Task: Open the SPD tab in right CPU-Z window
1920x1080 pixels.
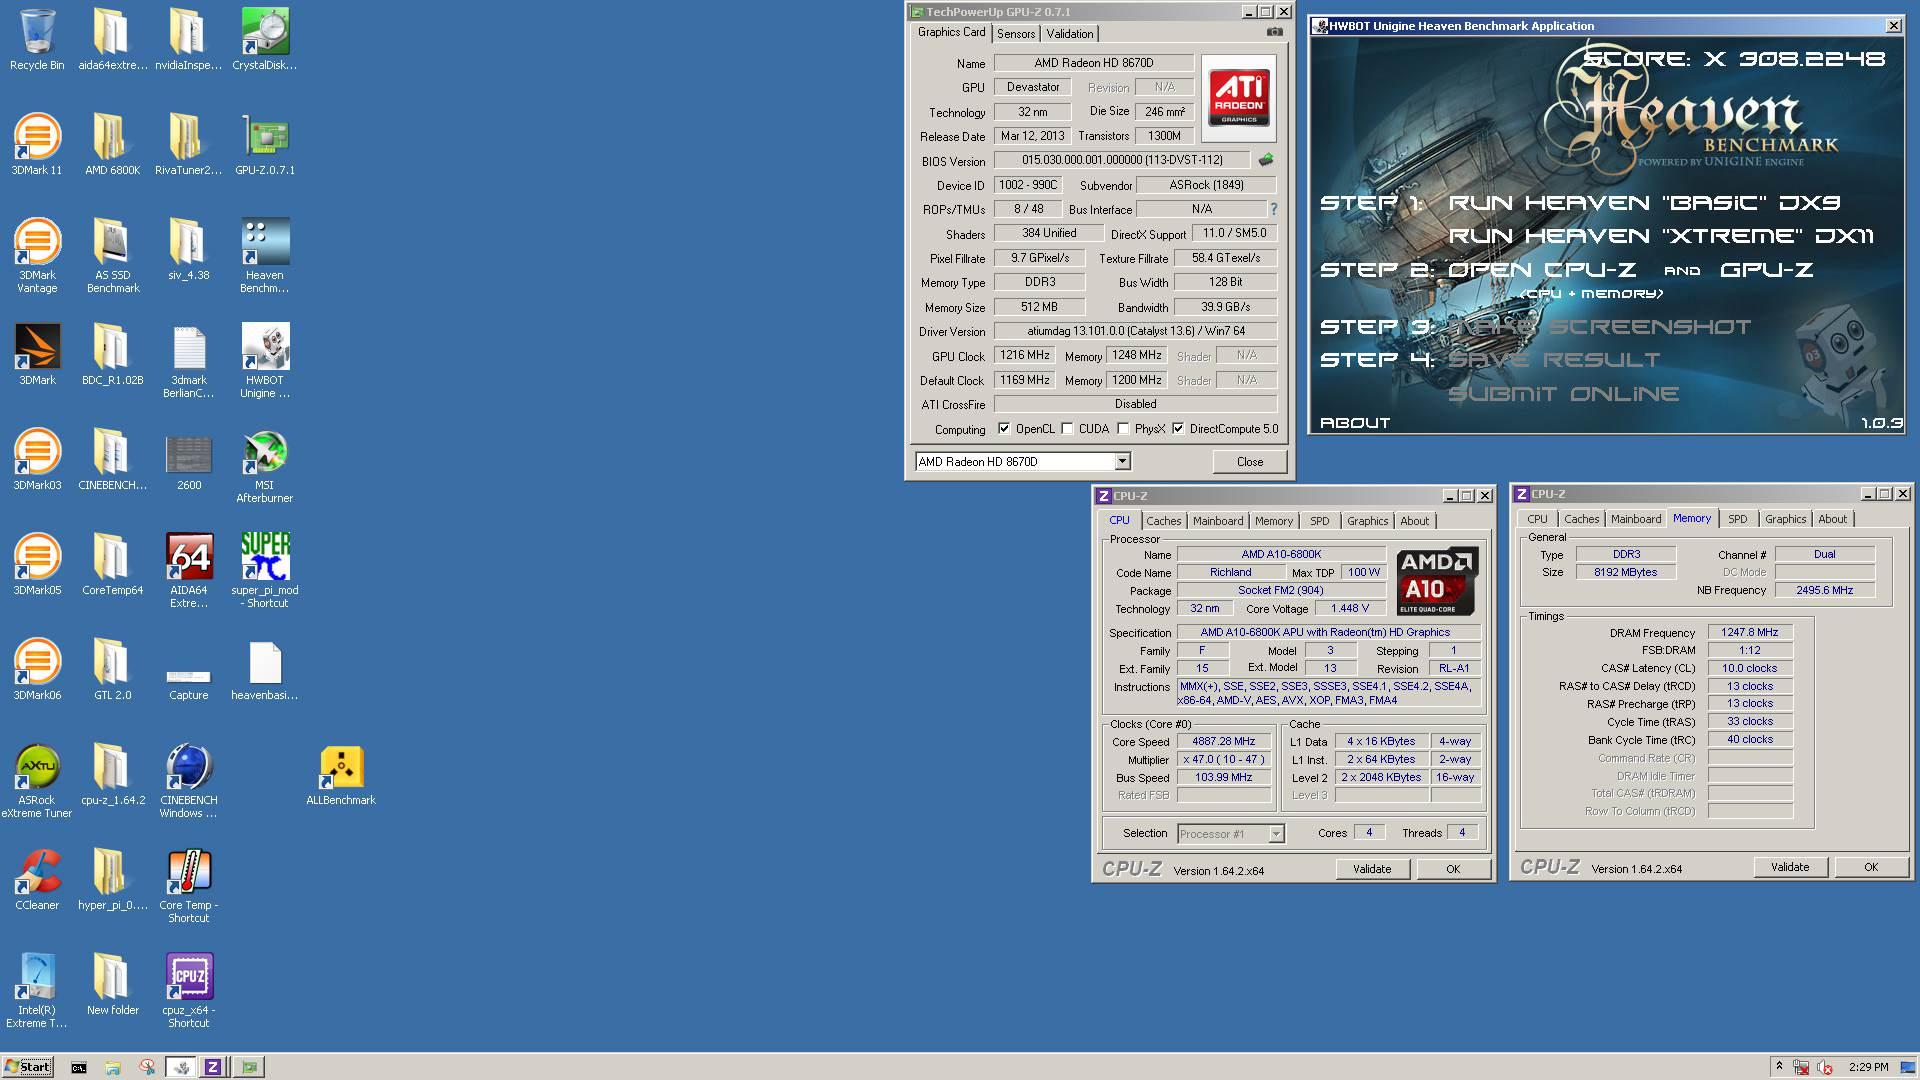Action: (1738, 519)
